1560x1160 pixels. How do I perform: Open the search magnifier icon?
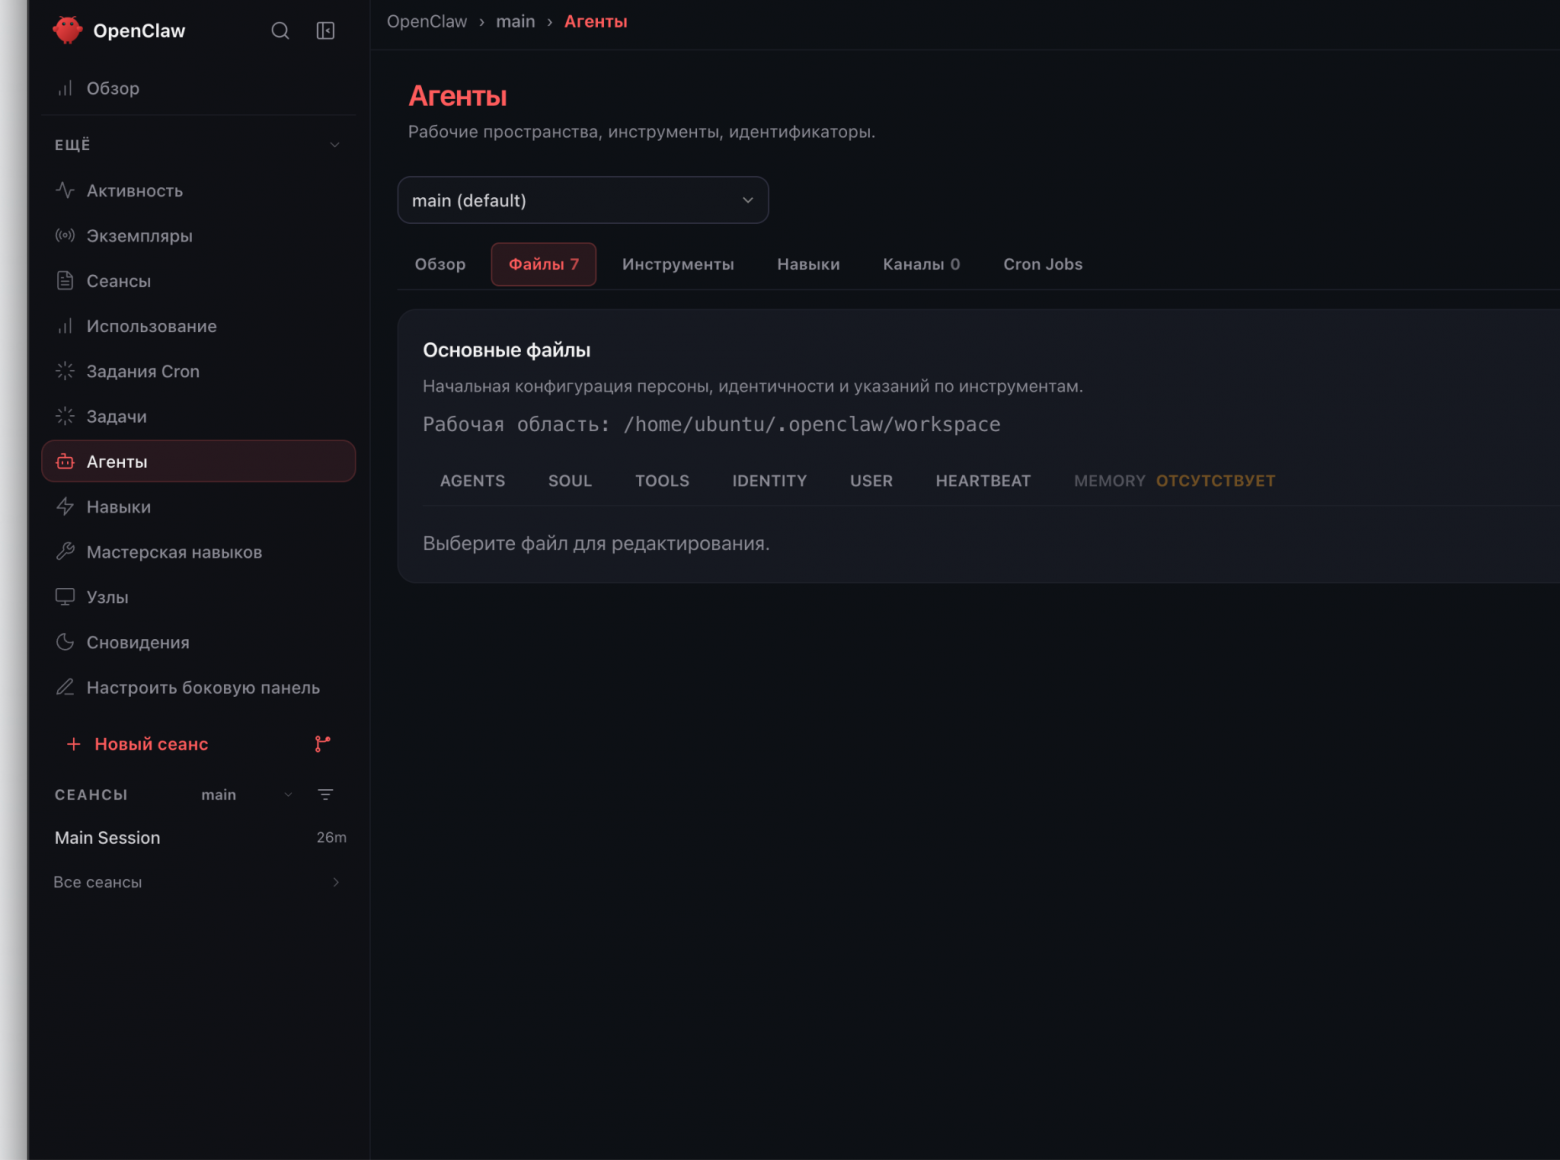(x=280, y=31)
